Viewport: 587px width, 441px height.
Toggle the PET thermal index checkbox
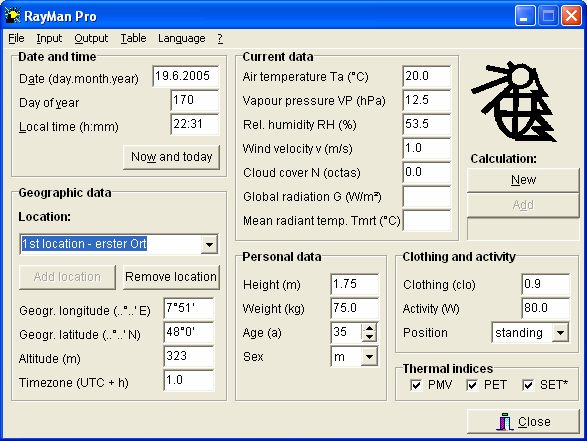click(x=472, y=385)
